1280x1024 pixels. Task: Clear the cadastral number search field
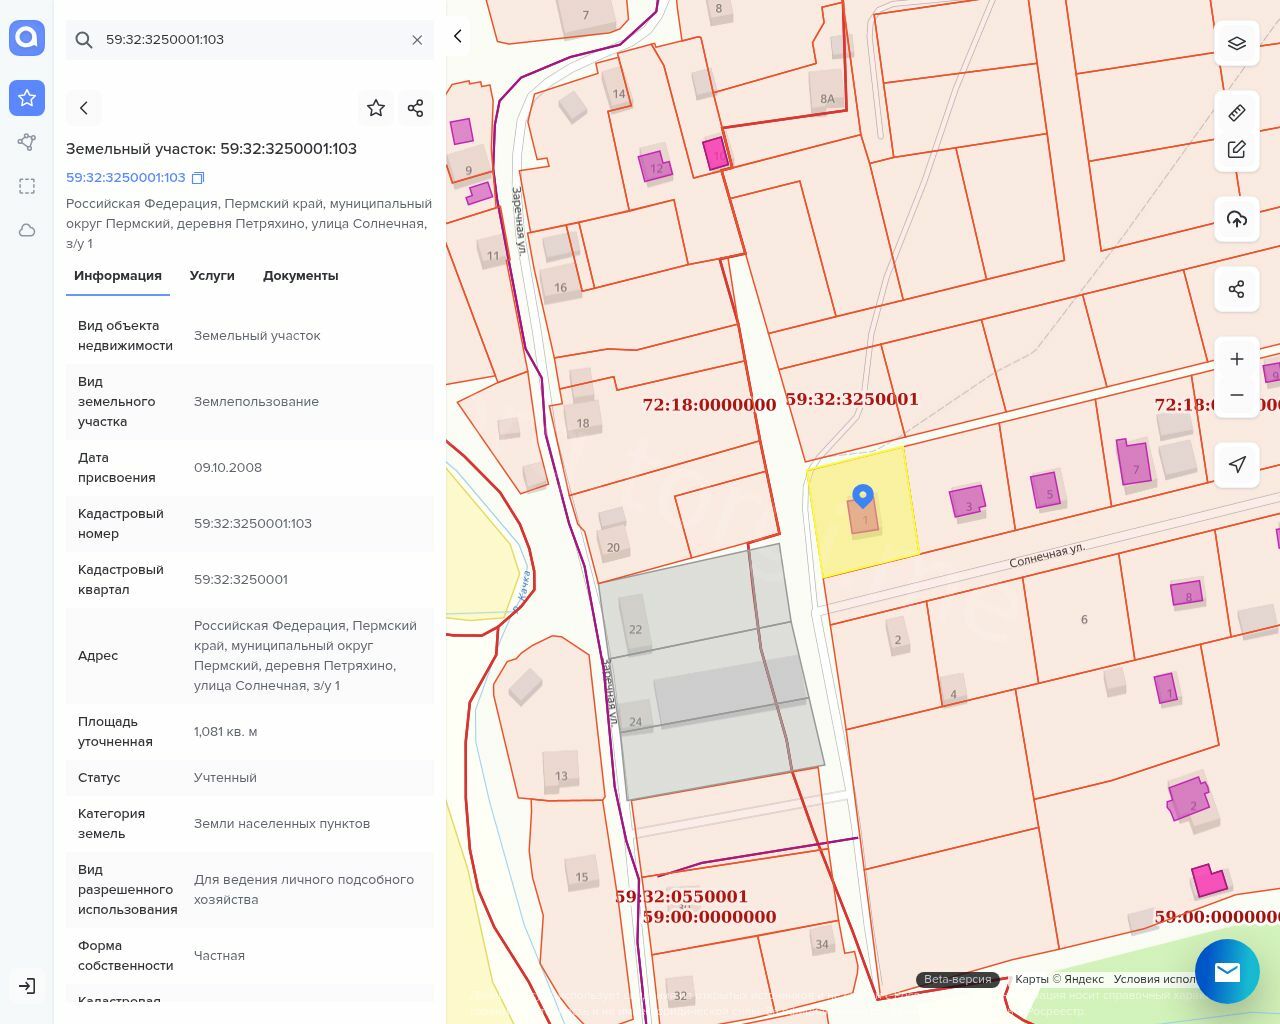click(417, 40)
